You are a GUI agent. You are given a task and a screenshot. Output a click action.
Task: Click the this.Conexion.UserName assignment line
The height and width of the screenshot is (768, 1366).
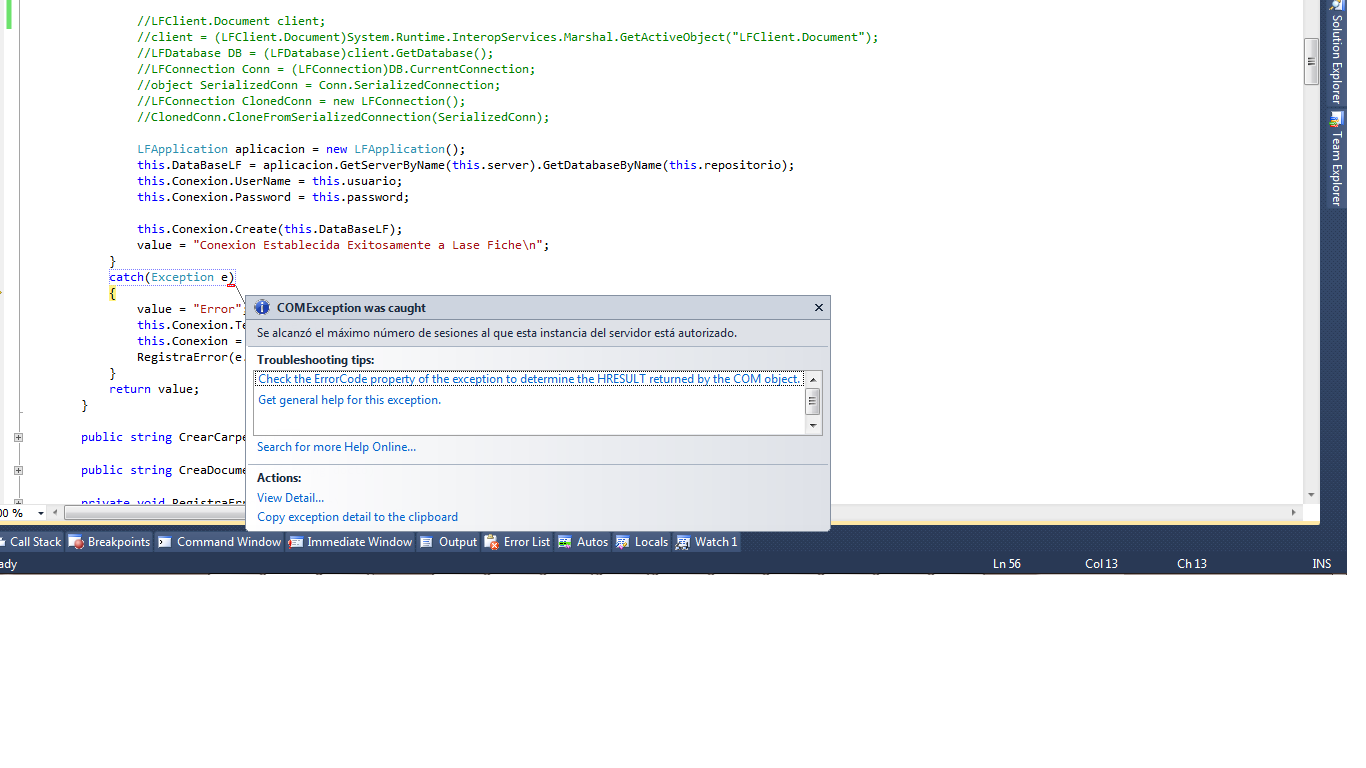270,181
